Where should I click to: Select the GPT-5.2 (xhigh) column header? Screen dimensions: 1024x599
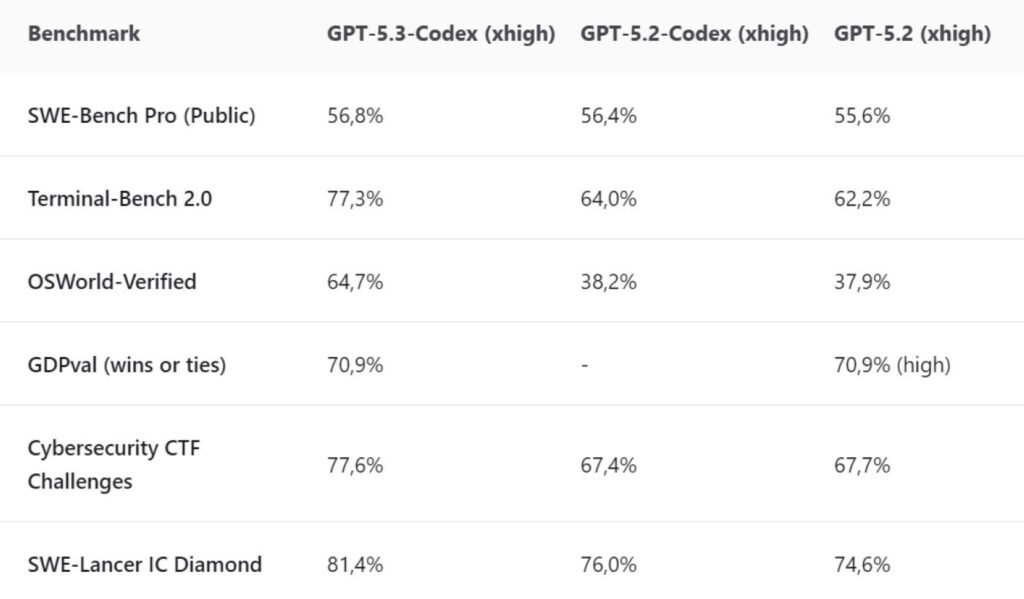(912, 34)
